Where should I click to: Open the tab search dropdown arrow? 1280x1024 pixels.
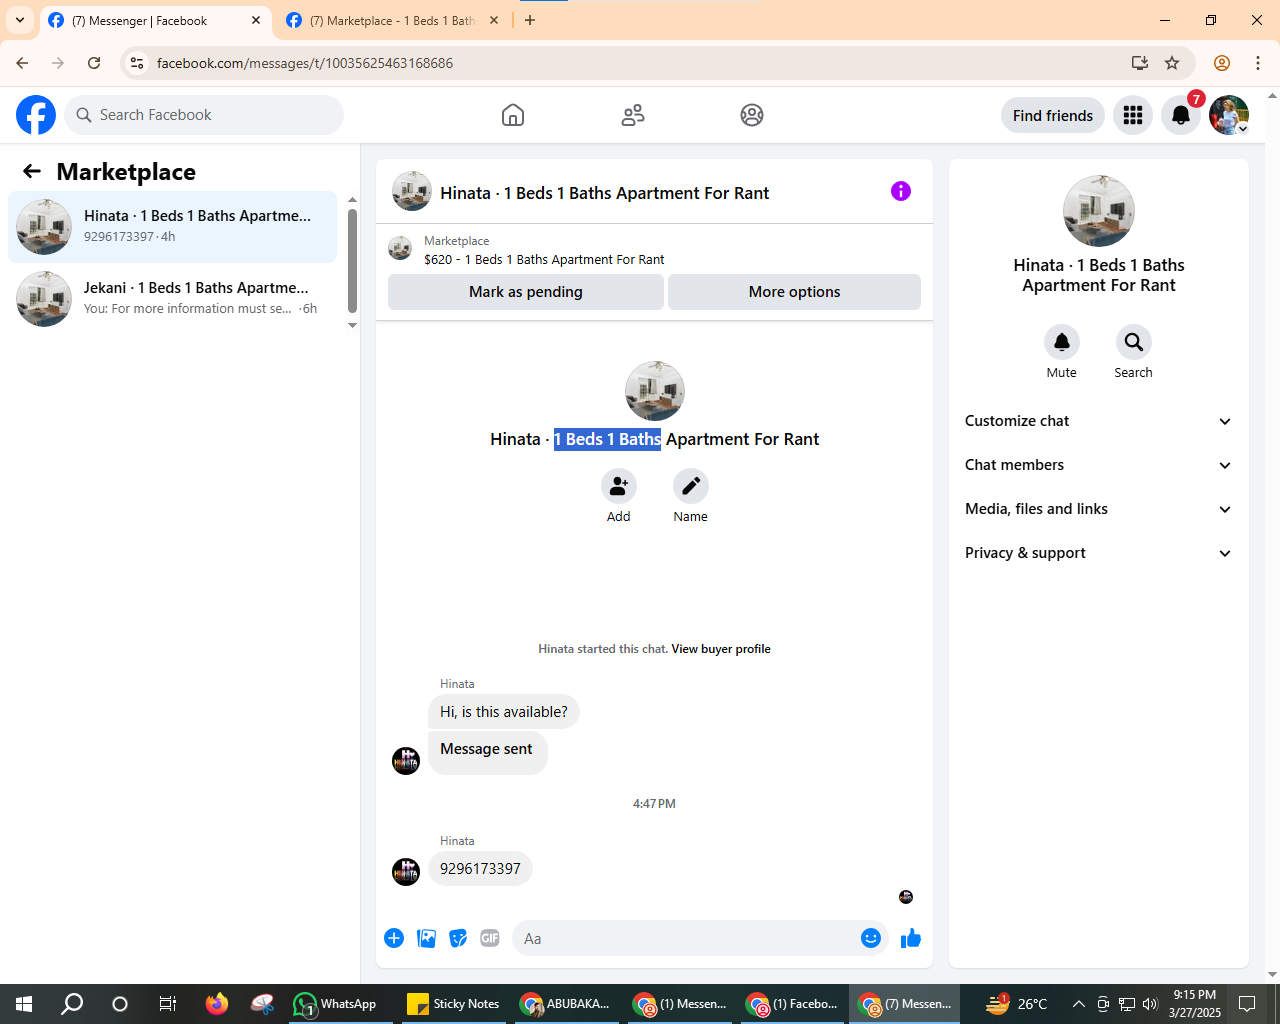pos(20,20)
